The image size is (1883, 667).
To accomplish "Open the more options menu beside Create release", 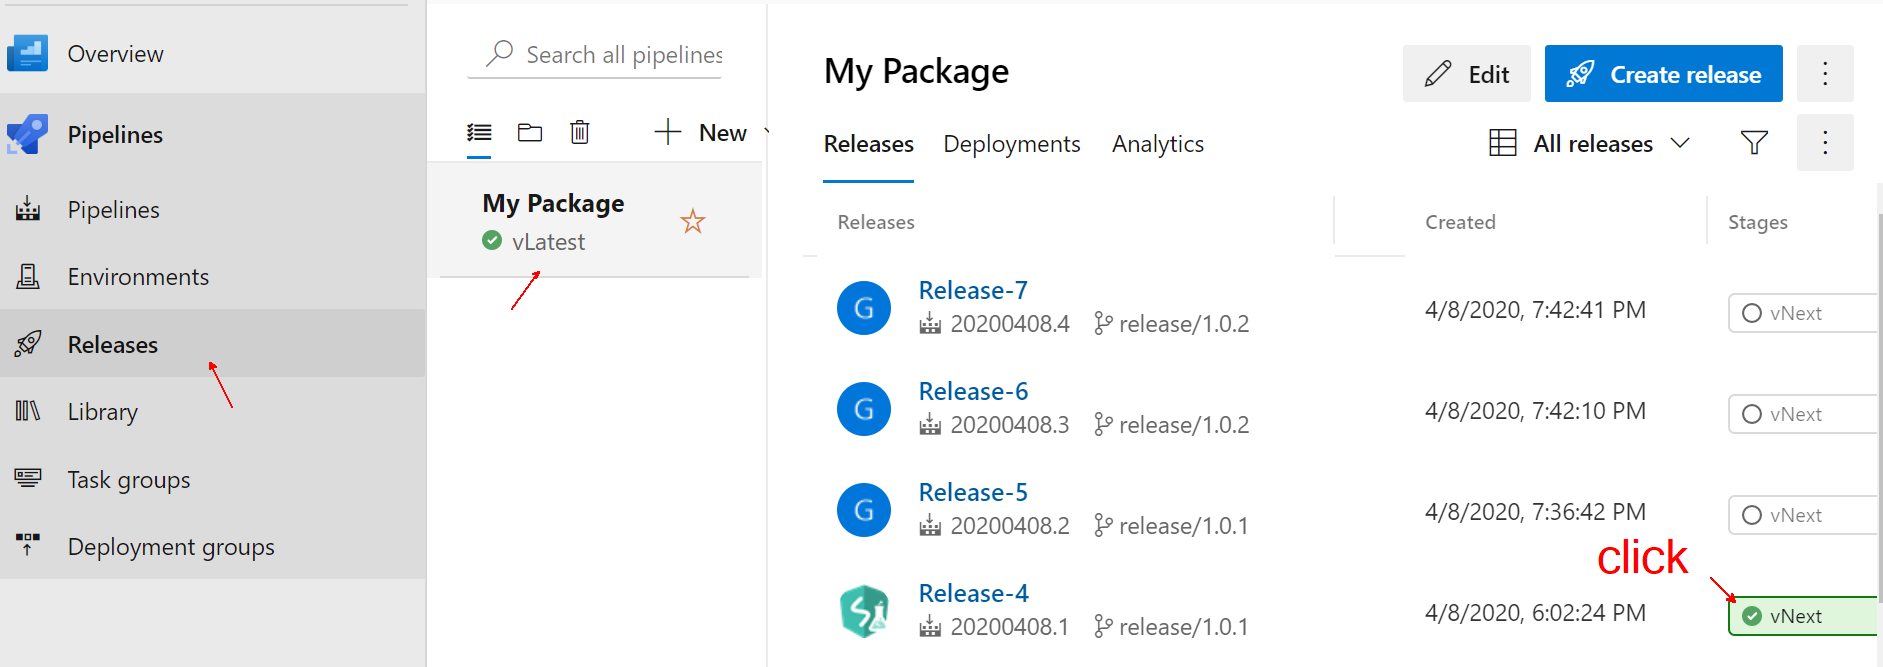I will pos(1825,73).
